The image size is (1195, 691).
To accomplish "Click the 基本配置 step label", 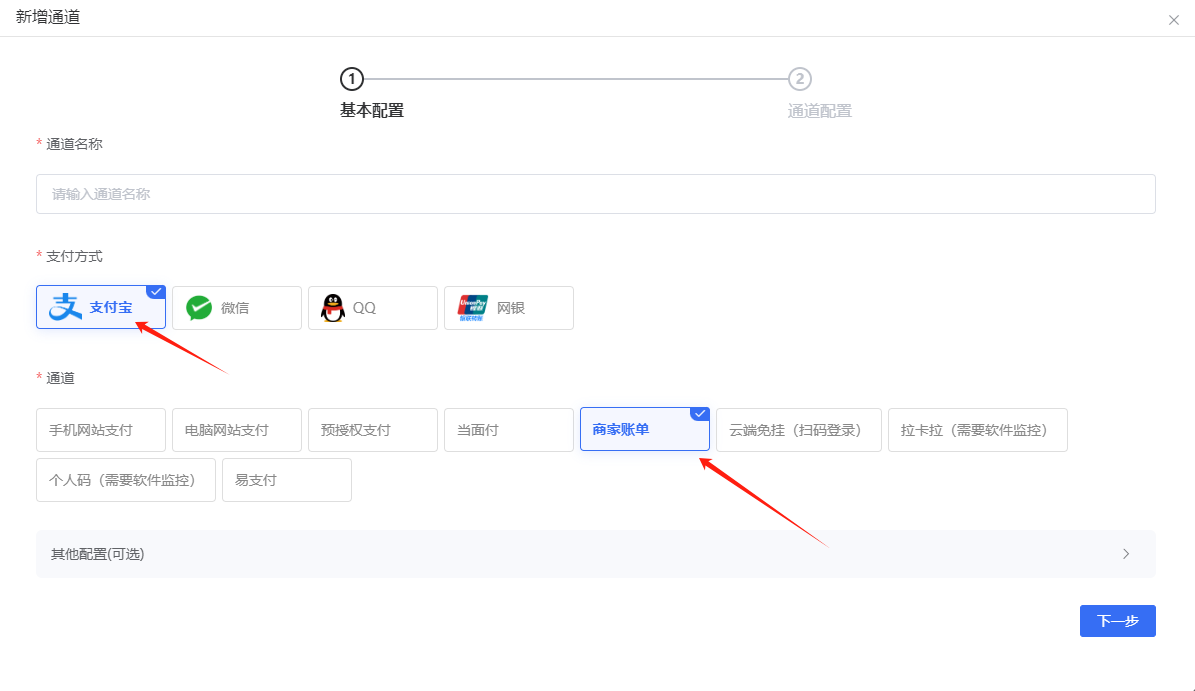I will (372, 110).
